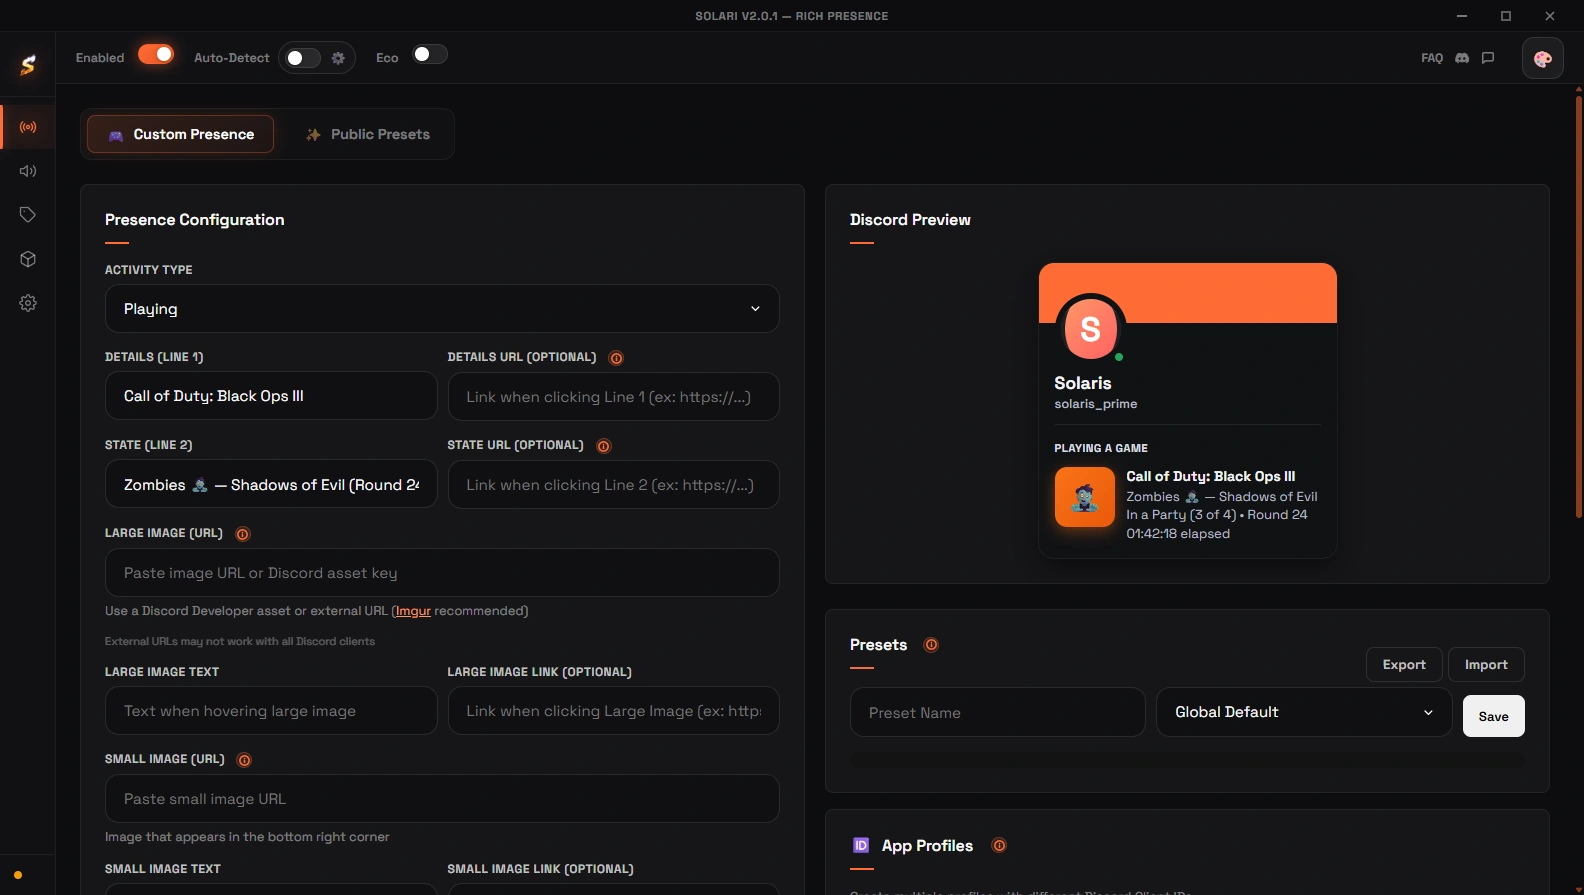Show info for App Profiles section

click(998, 845)
